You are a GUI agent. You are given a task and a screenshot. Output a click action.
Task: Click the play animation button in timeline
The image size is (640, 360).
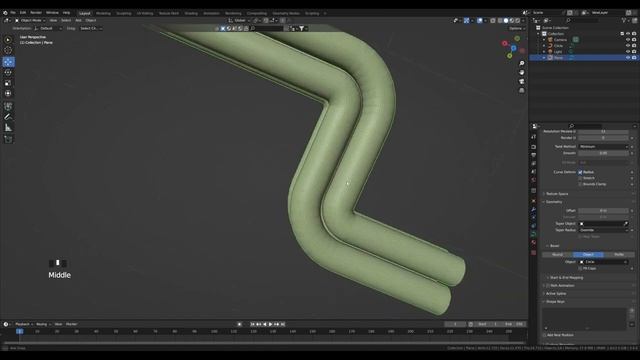(271, 324)
